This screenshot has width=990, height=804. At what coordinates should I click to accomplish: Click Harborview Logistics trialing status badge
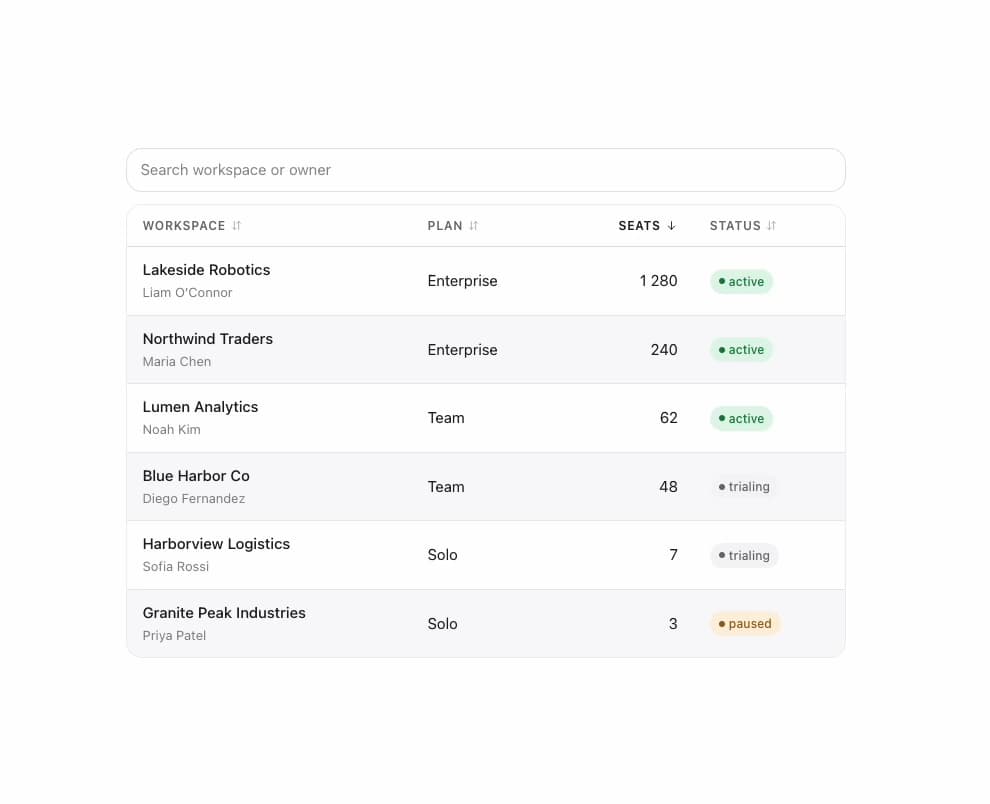tap(744, 555)
